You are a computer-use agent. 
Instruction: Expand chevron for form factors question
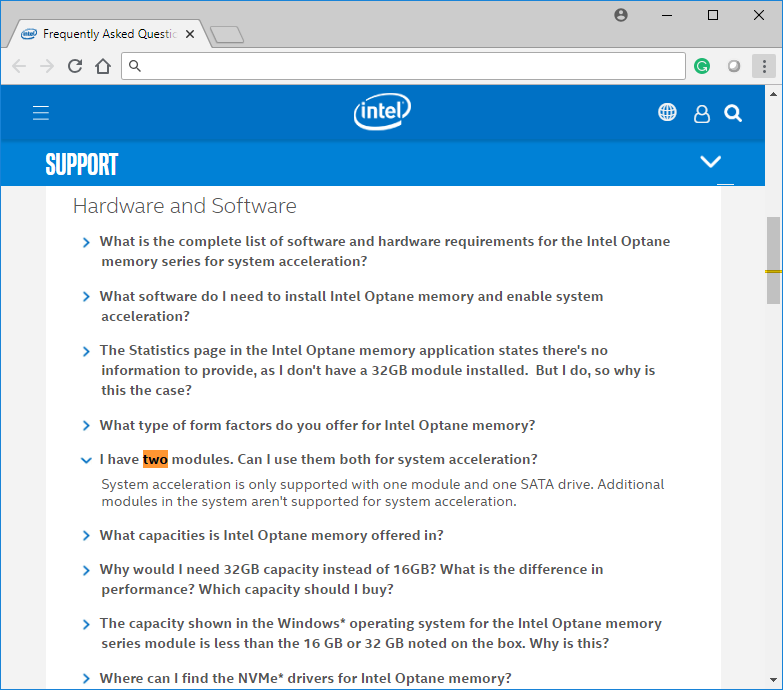click(86, 426)
